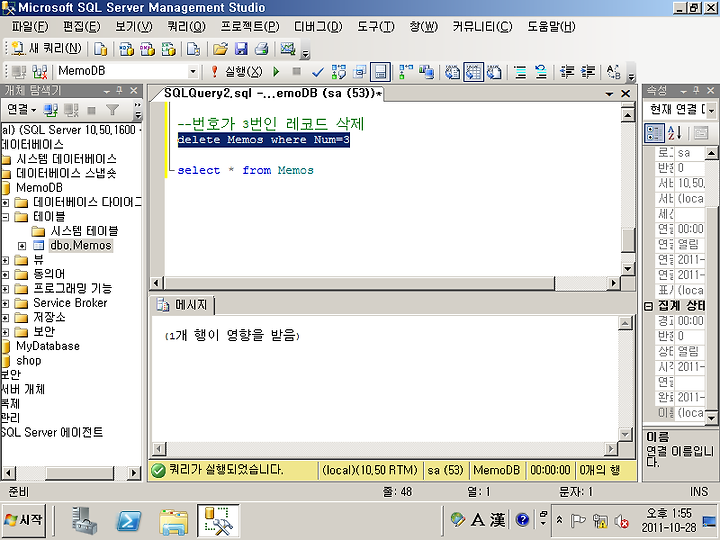Open the 현재 연결 properties dropdown
The height and width of the screenshot is (540, 720).
tap(711, 110)
